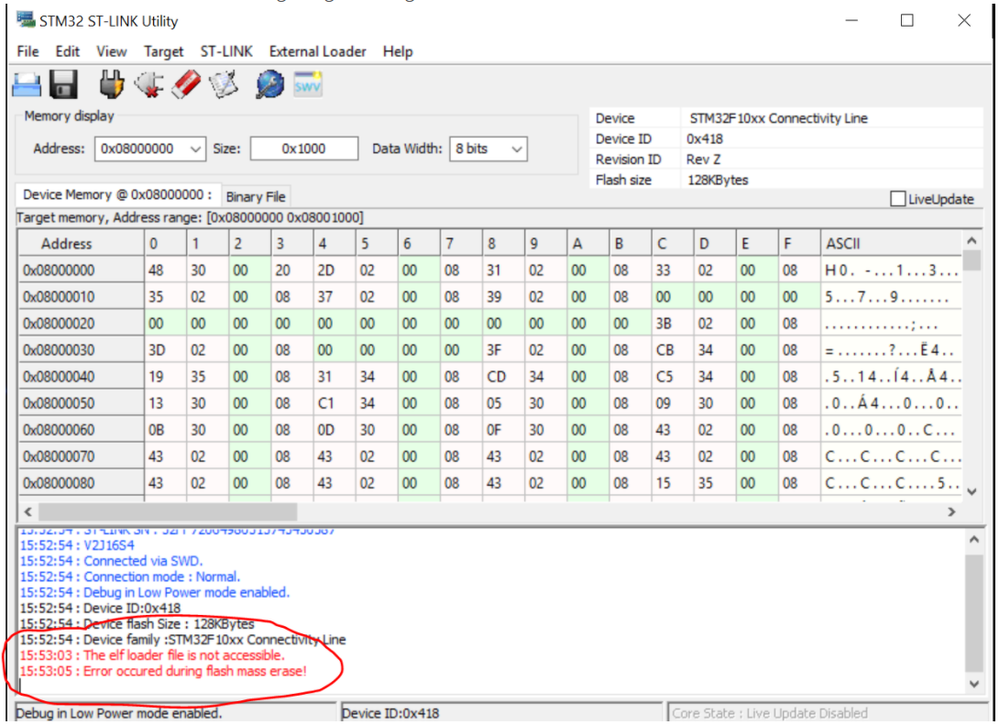Image resolution: width=999 pixels, height=725 pixels.
Task: Select the 0x08000050 address row label
Action: tap(81, 403)
